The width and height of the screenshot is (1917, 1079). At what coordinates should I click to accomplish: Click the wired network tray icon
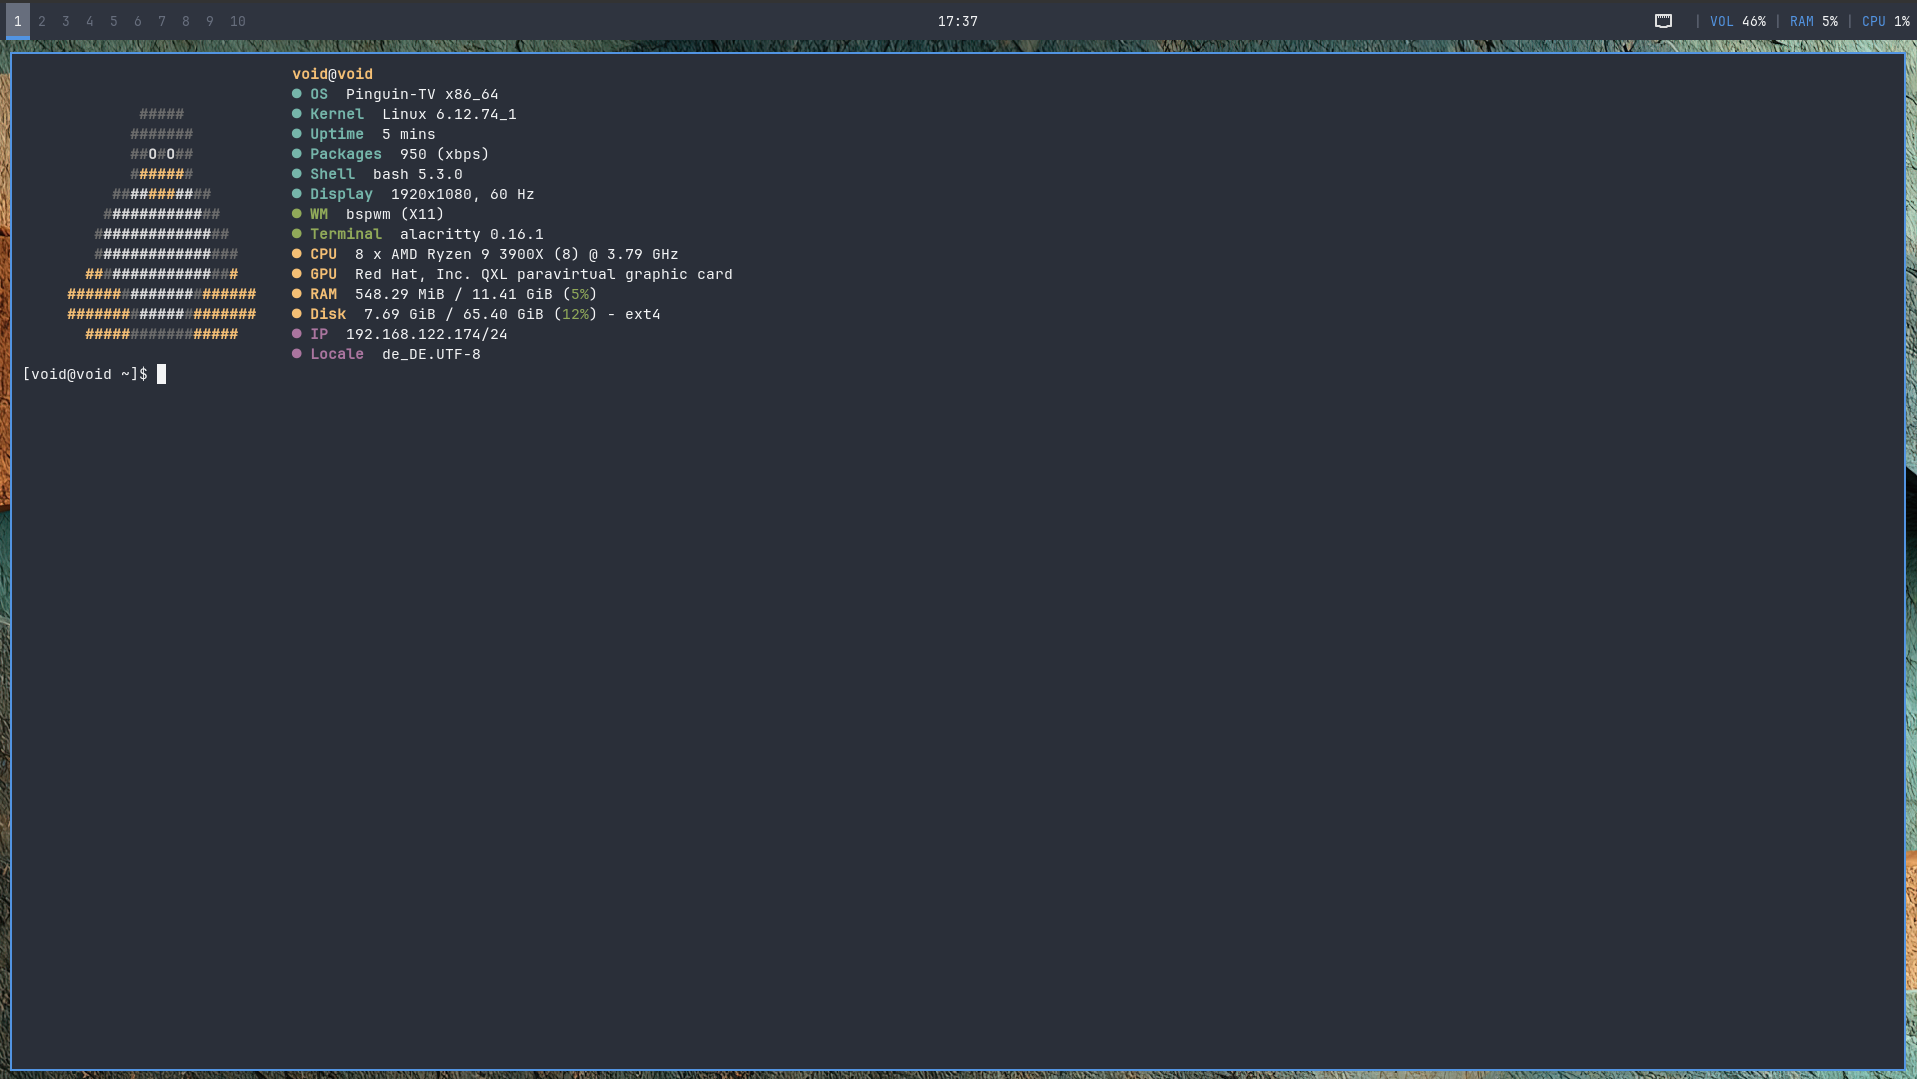pyautogui.click(x=1663, y=21)
